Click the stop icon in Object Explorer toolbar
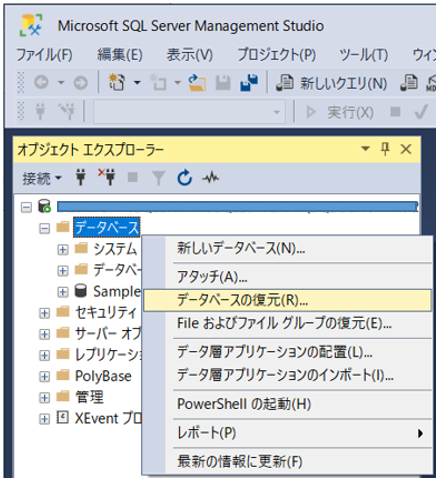Viewport: 440px width, 482px height. (x=133, y=177)
